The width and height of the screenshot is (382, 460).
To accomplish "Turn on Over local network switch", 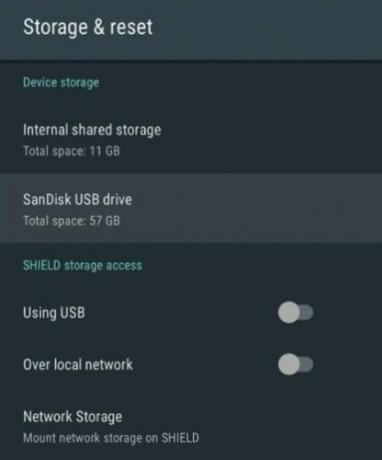I will (x=295, y=364).
